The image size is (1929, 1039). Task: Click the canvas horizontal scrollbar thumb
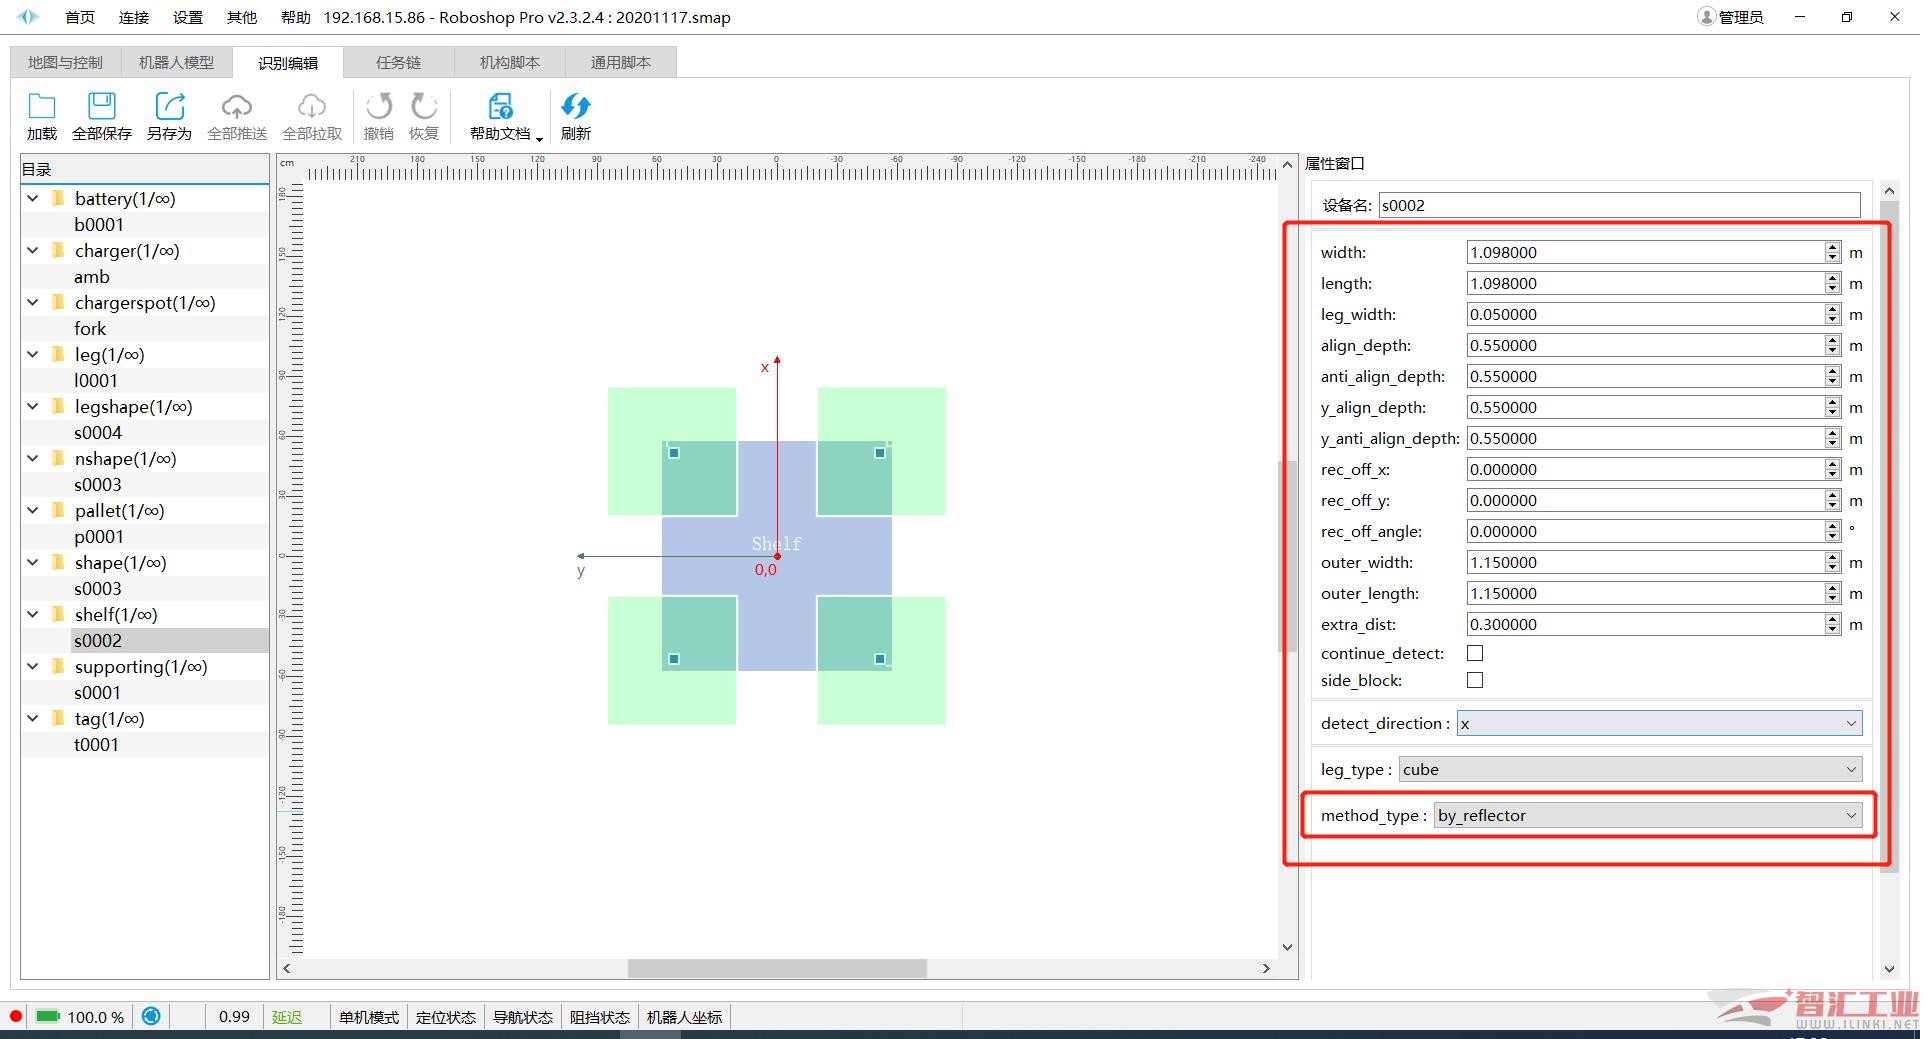pyautogui.click(x=777, y=968)
